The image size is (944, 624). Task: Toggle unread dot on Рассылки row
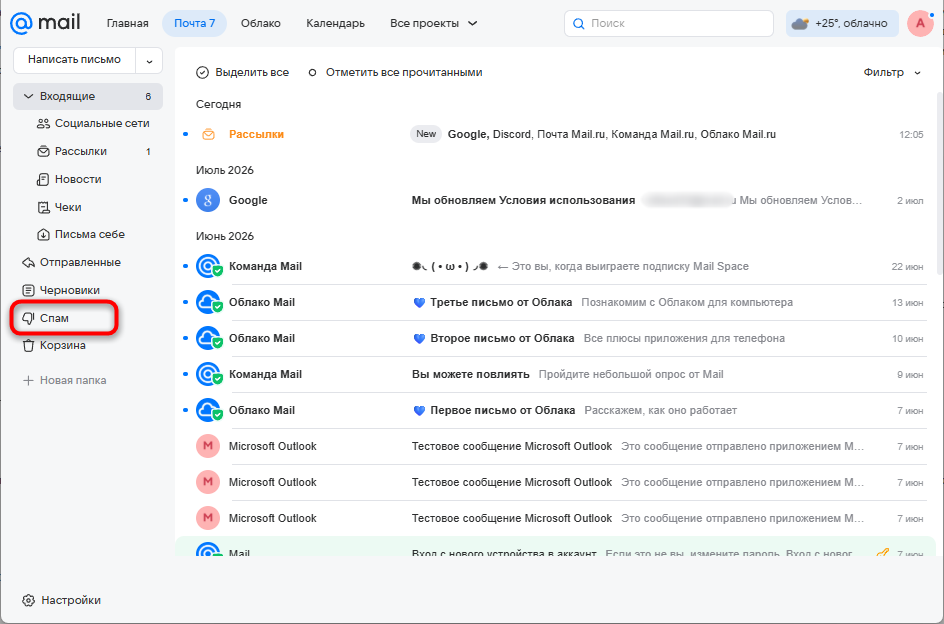point(185,134)
